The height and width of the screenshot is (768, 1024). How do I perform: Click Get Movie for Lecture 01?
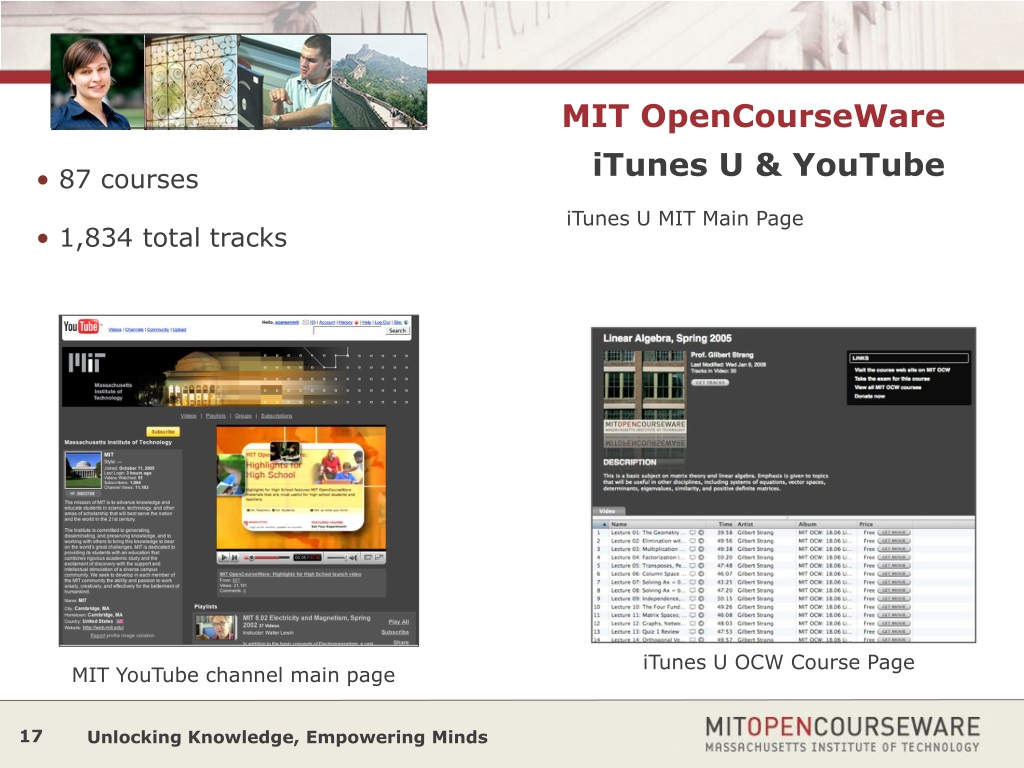[x=893, y=532]
